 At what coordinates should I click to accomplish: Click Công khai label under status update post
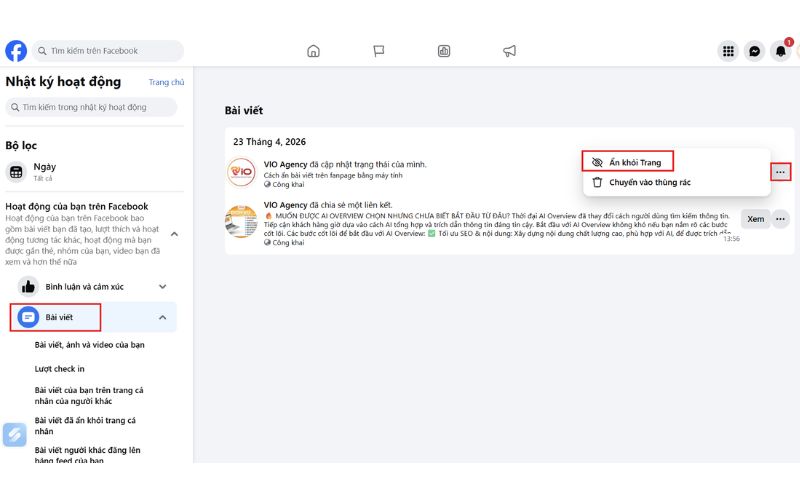tap(288, 185)
